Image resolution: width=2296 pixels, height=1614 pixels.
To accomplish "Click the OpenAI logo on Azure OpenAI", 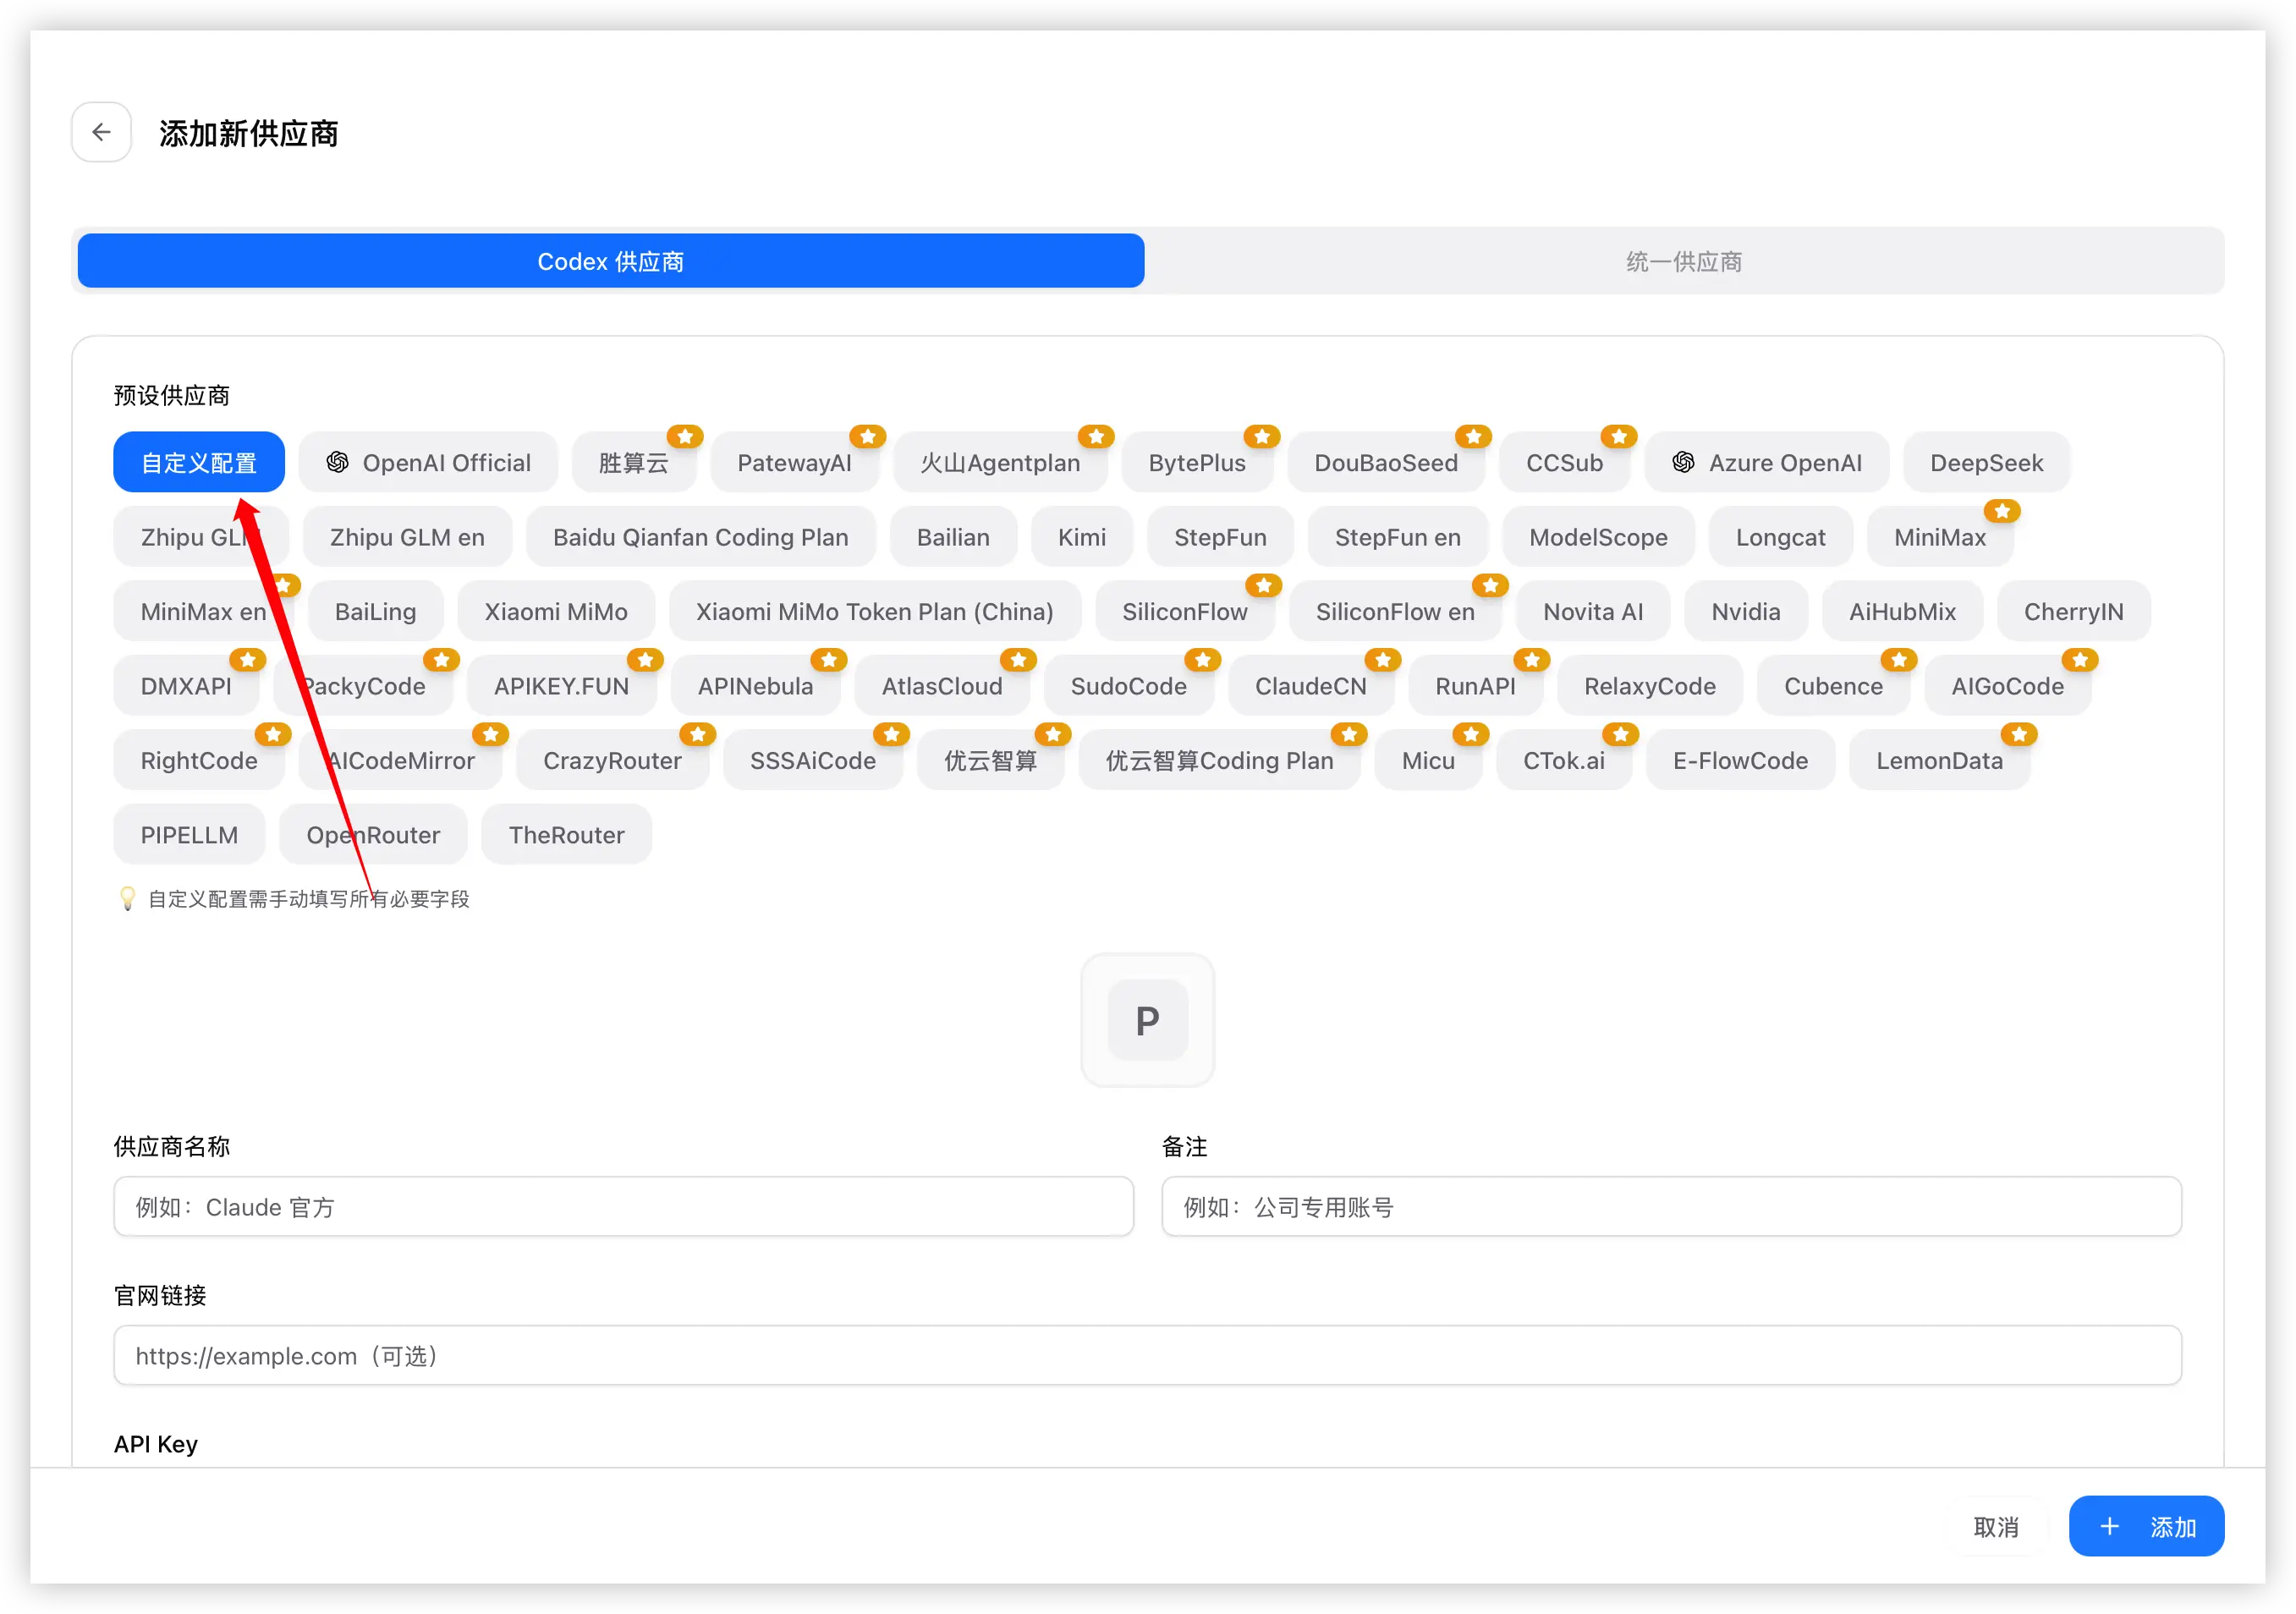I will (1683, 462).
